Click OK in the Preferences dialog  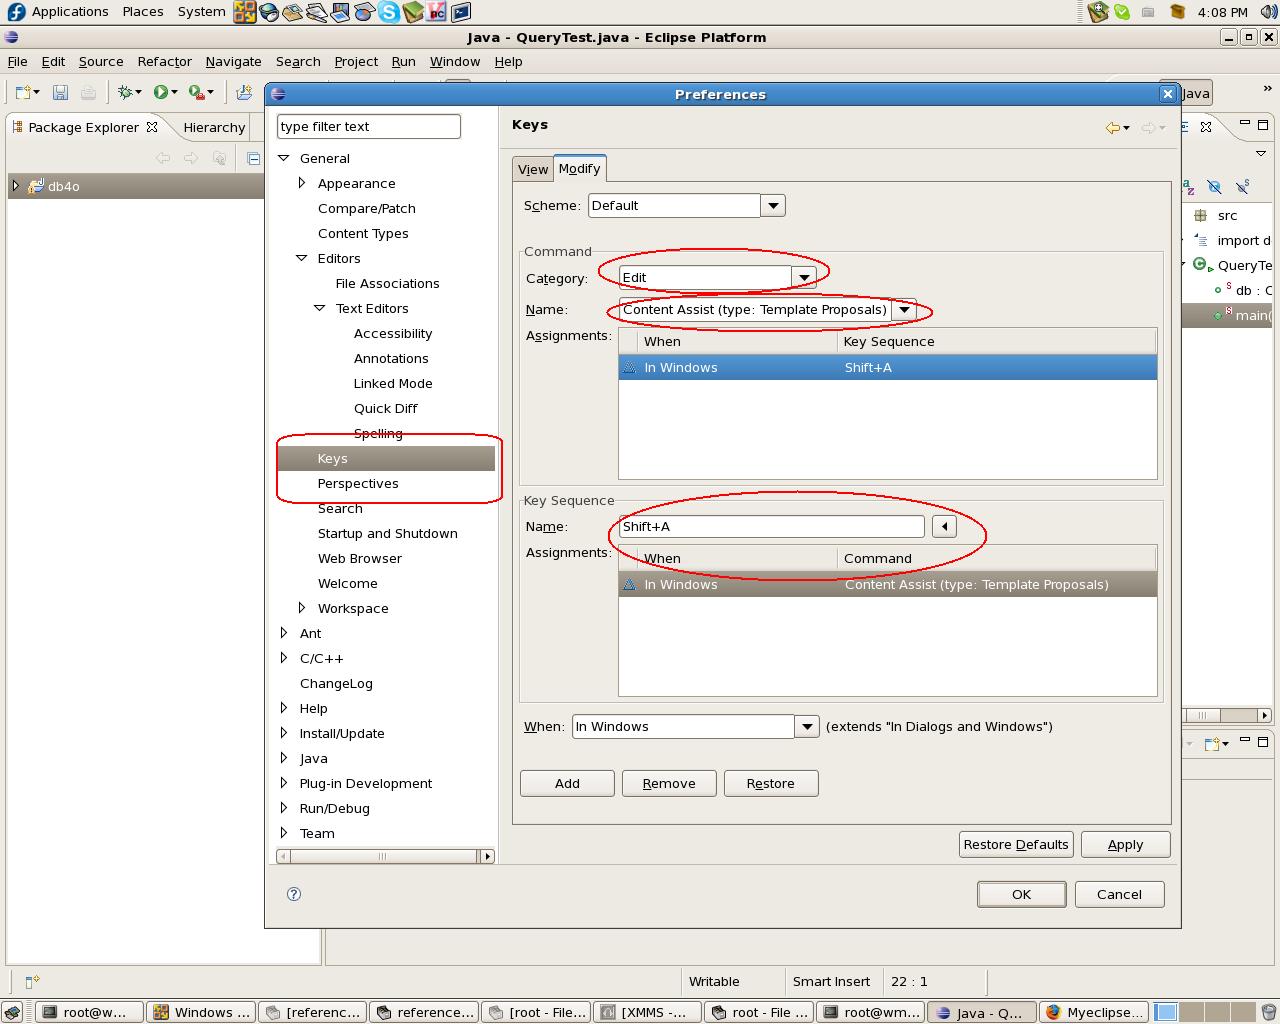1021,894
